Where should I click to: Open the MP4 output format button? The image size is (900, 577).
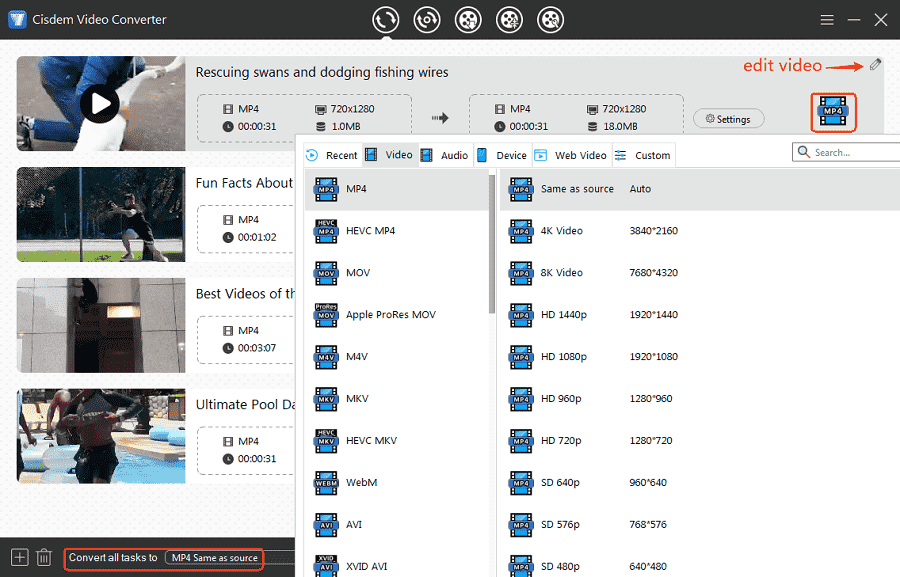[833, 112]
